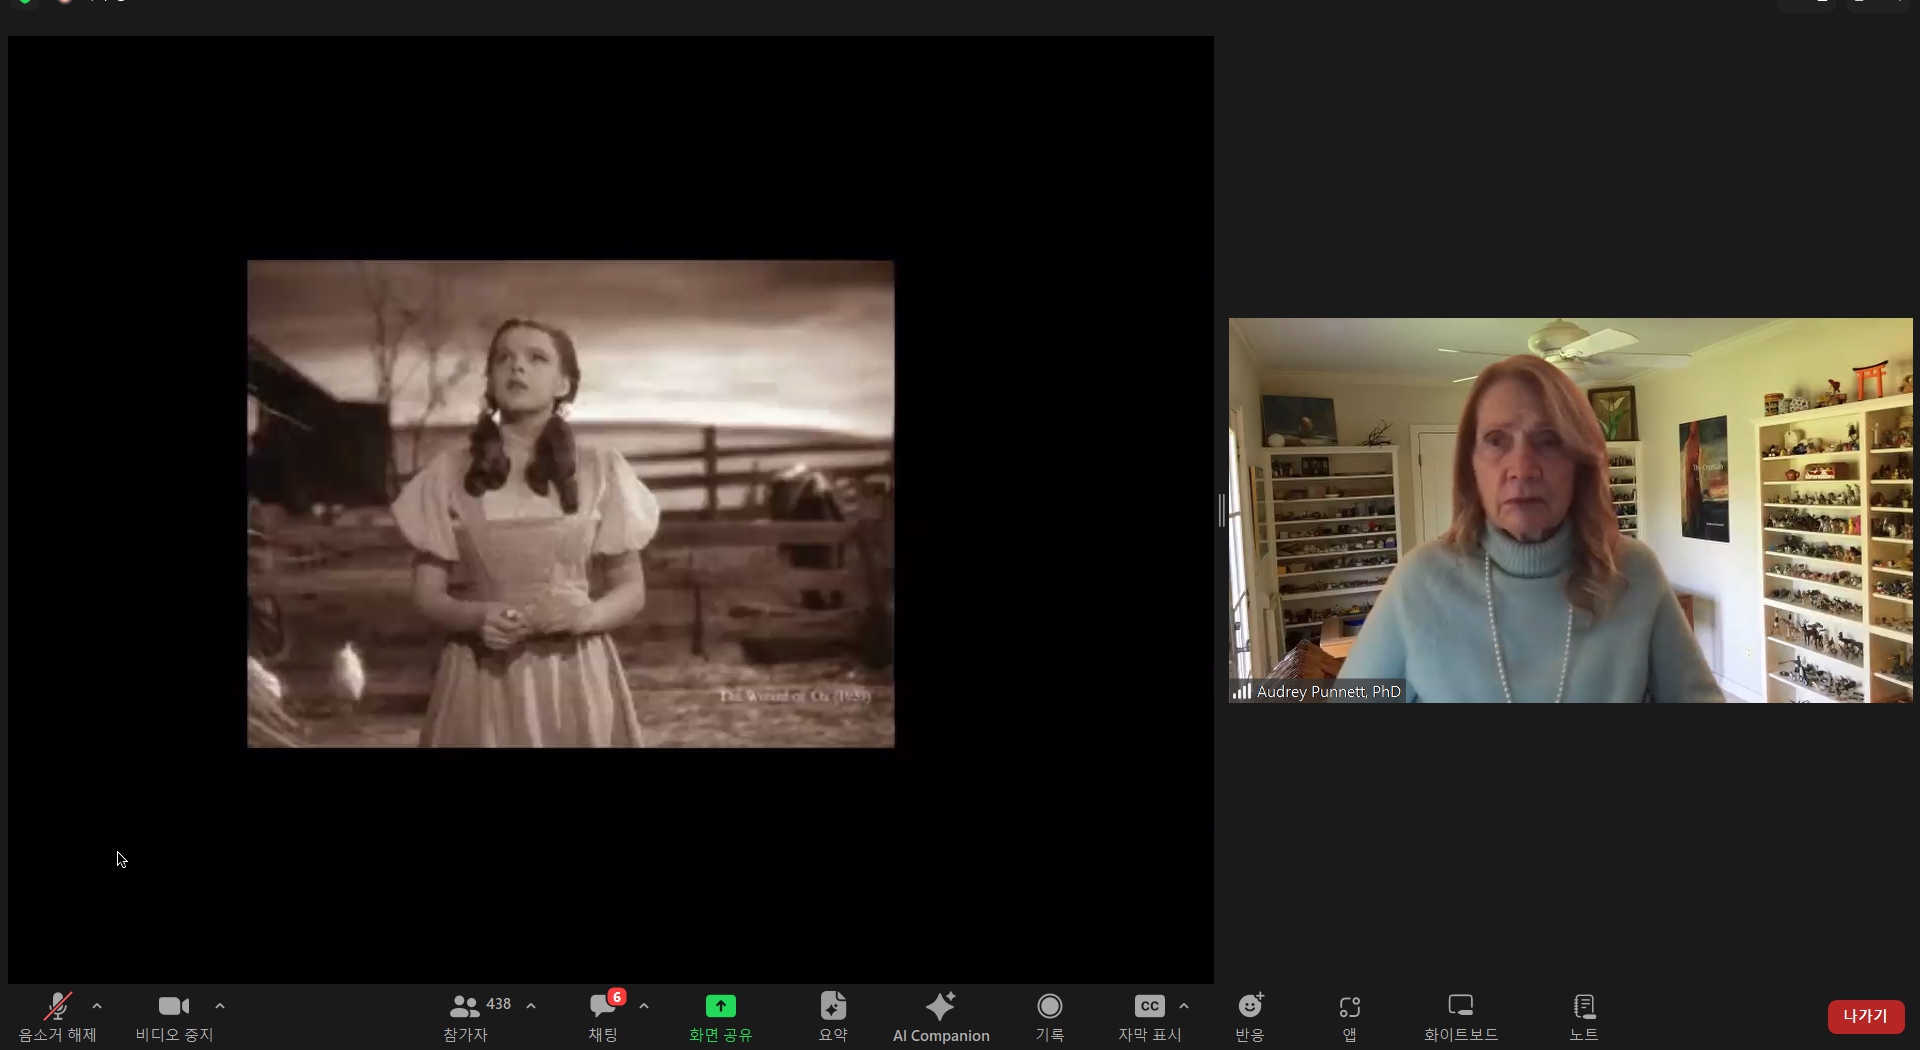Click the signal strength bars icon

[1242, 691]
